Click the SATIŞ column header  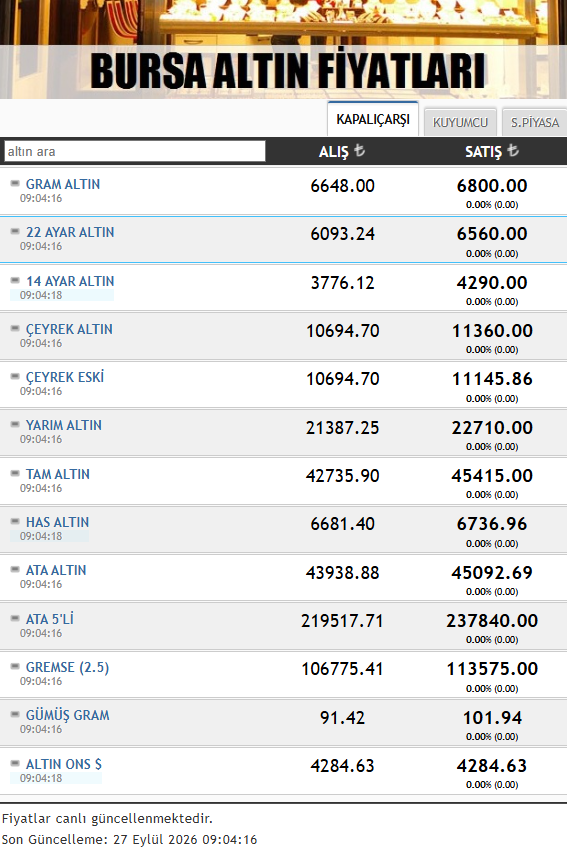click(x=492, y=151)
